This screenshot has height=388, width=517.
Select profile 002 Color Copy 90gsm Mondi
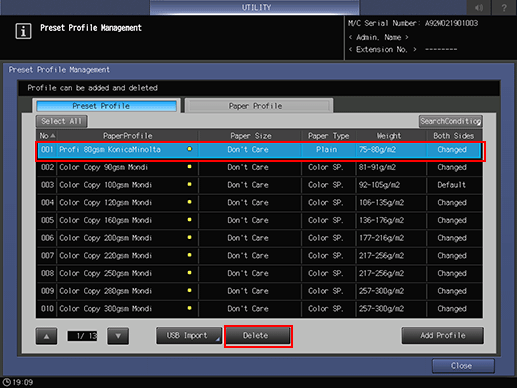pyautogui.click(x=259, y=167)
